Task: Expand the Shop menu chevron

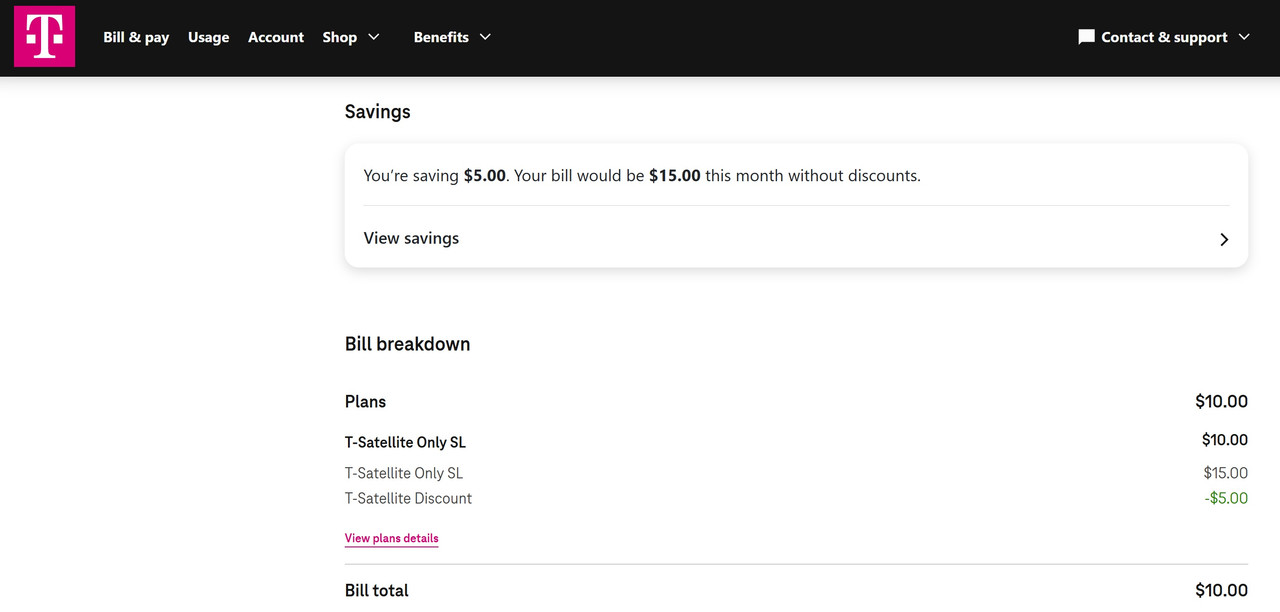Action: pyautogui.click(x=374, y=37)
